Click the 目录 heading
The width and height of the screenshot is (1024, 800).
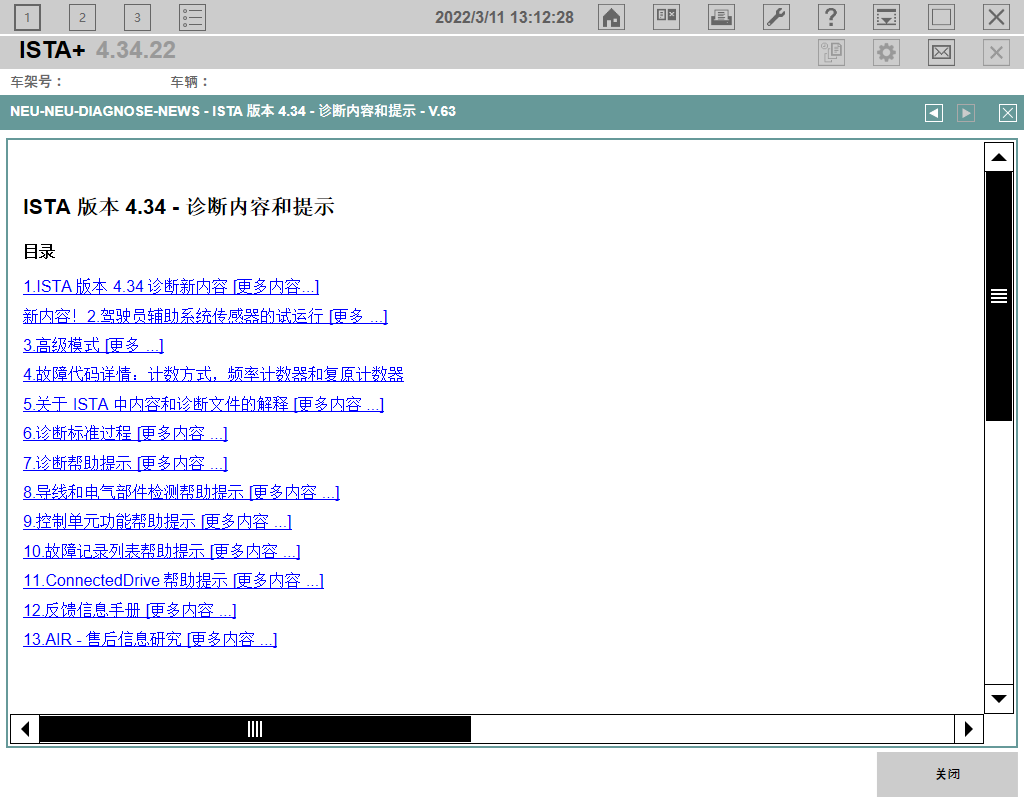point(39,251)
